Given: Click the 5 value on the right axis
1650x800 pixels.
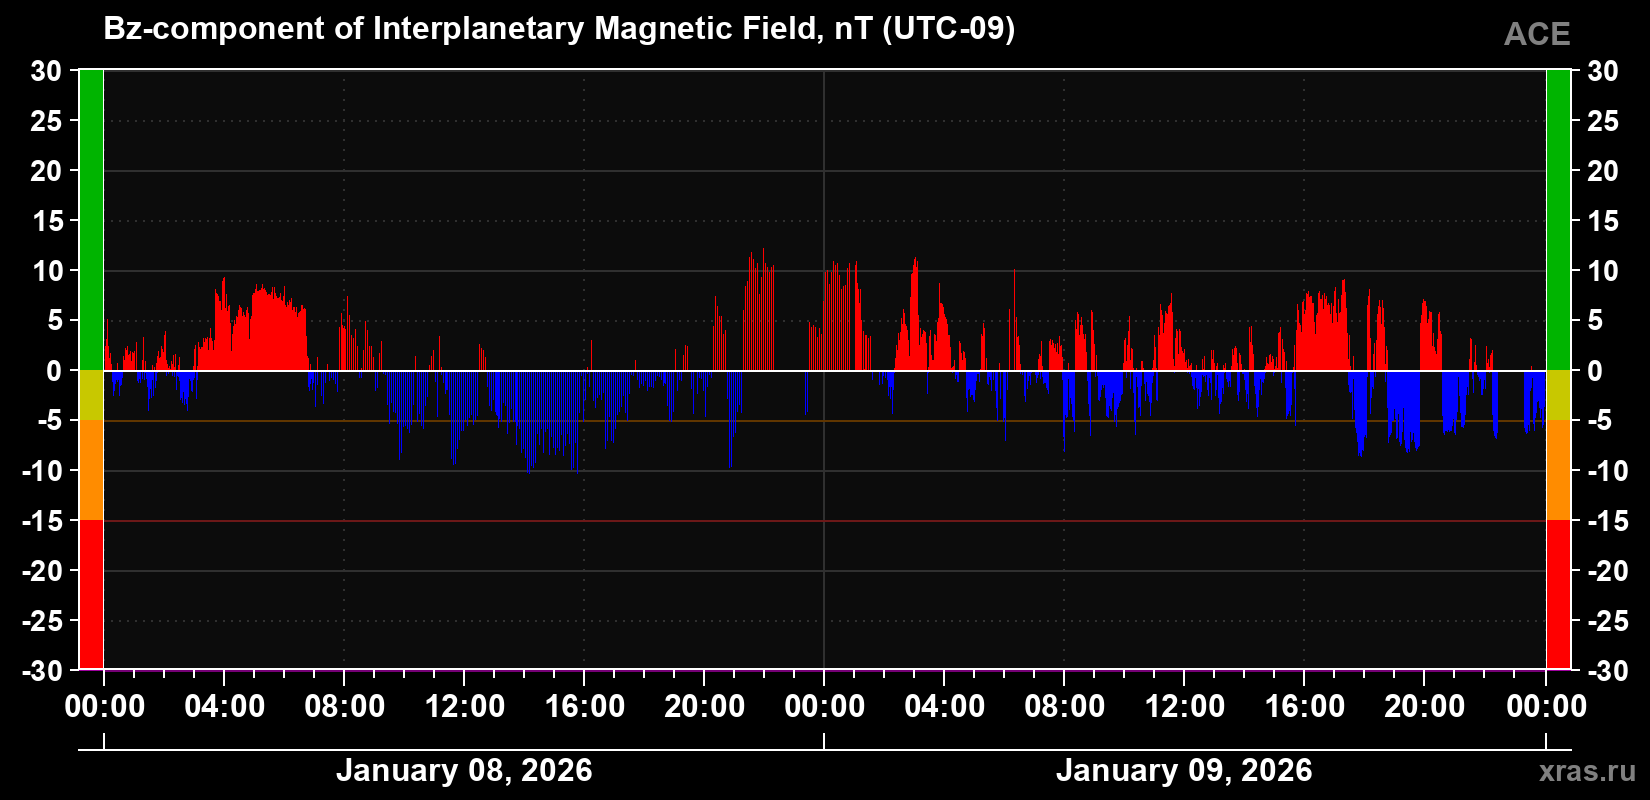Looking at the screenshot, I should pyautogui.click(x=1595, y=321).
